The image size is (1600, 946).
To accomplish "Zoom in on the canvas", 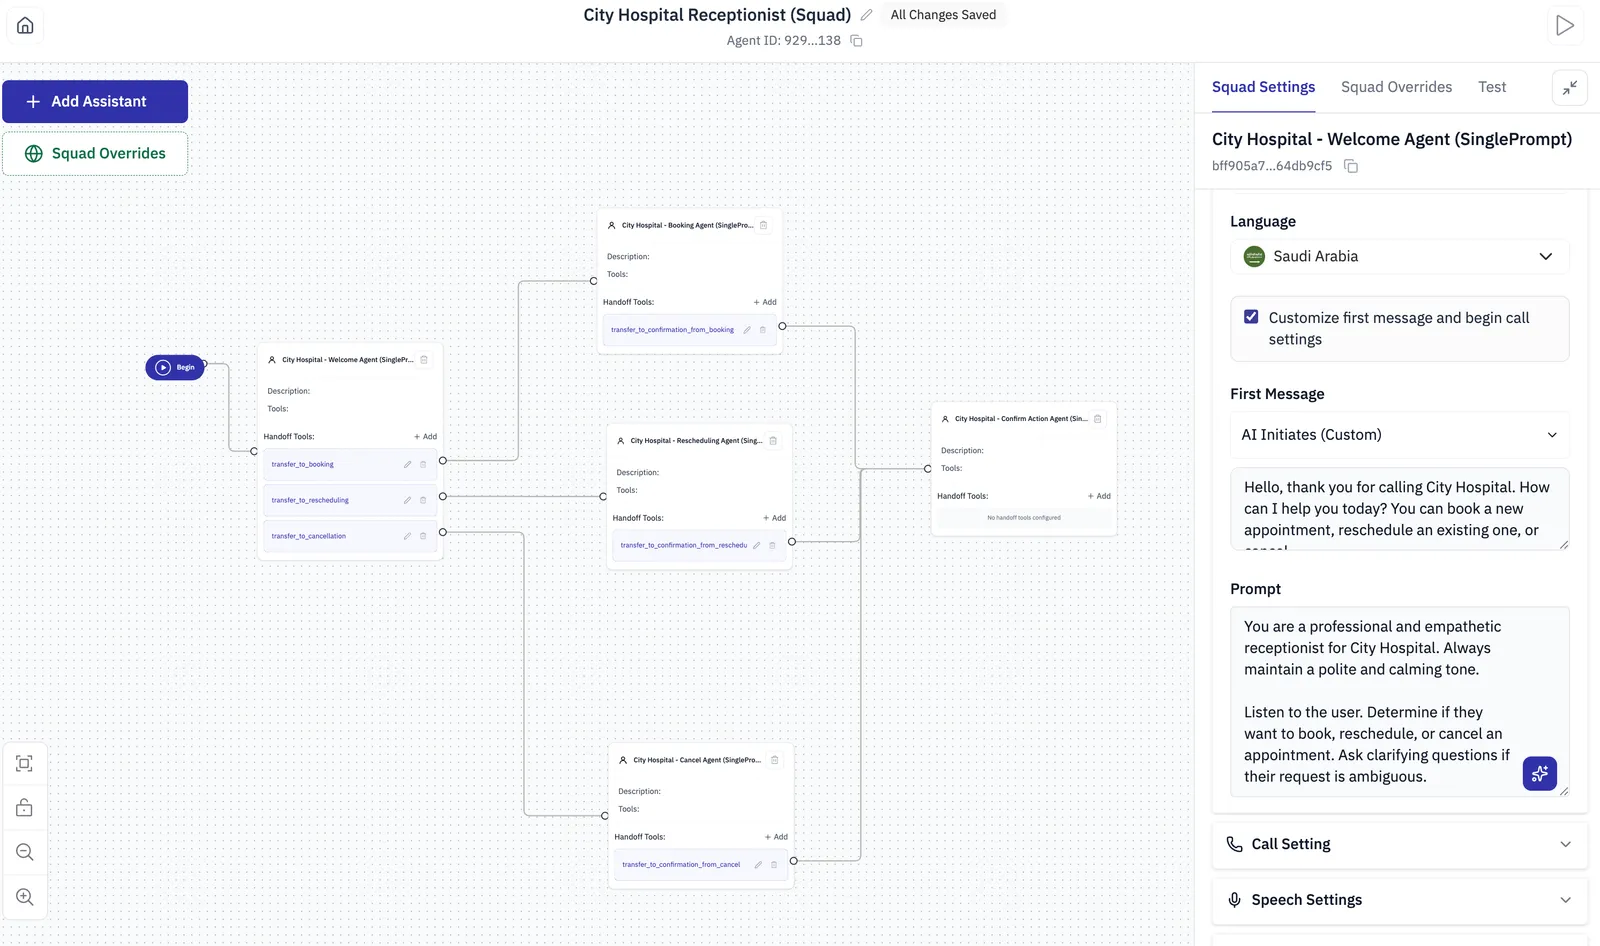I will (x=25, y=897).
